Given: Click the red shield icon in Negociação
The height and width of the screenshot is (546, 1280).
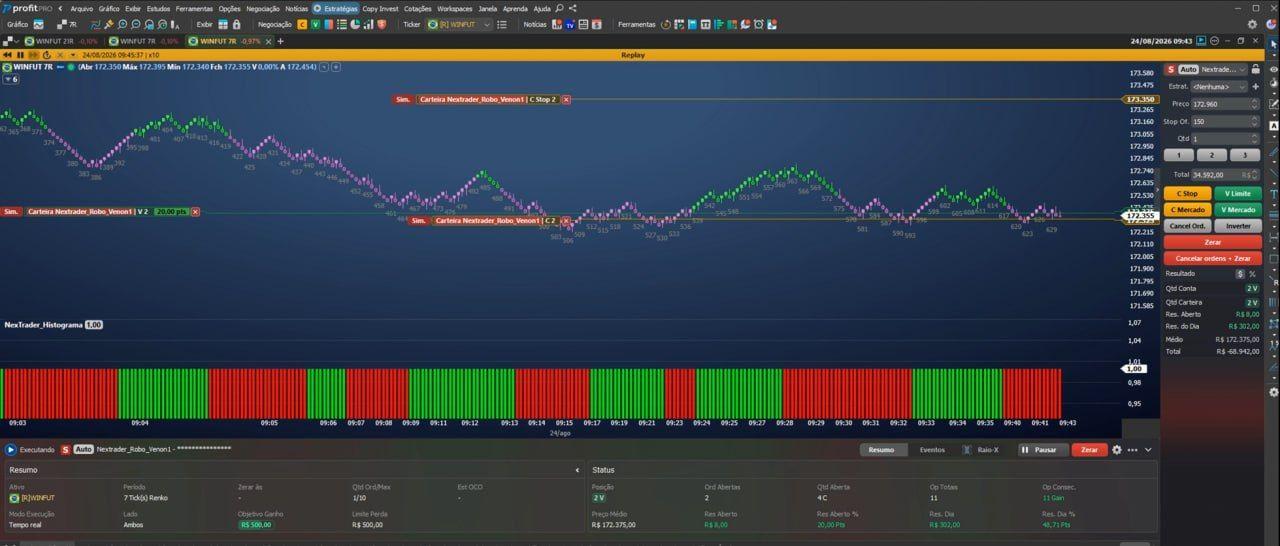Looking at the screenshot, I should 381,24.
